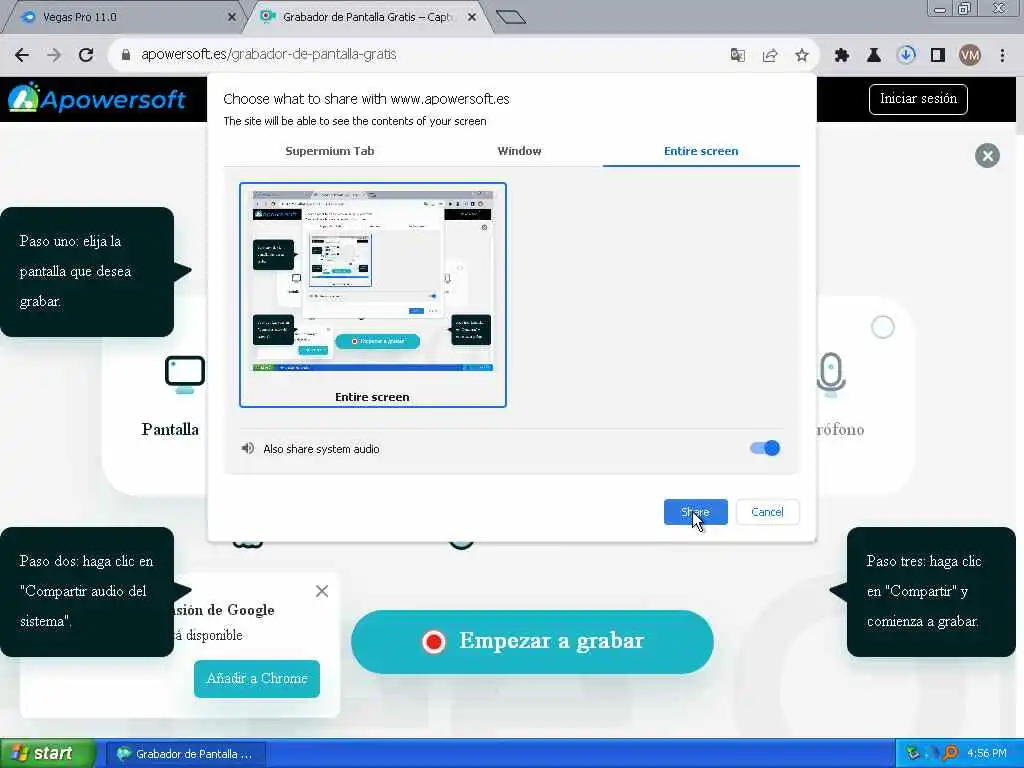
Task: Toggle the side panel icon
Action: pyautogui.click(x=938, y=55)
